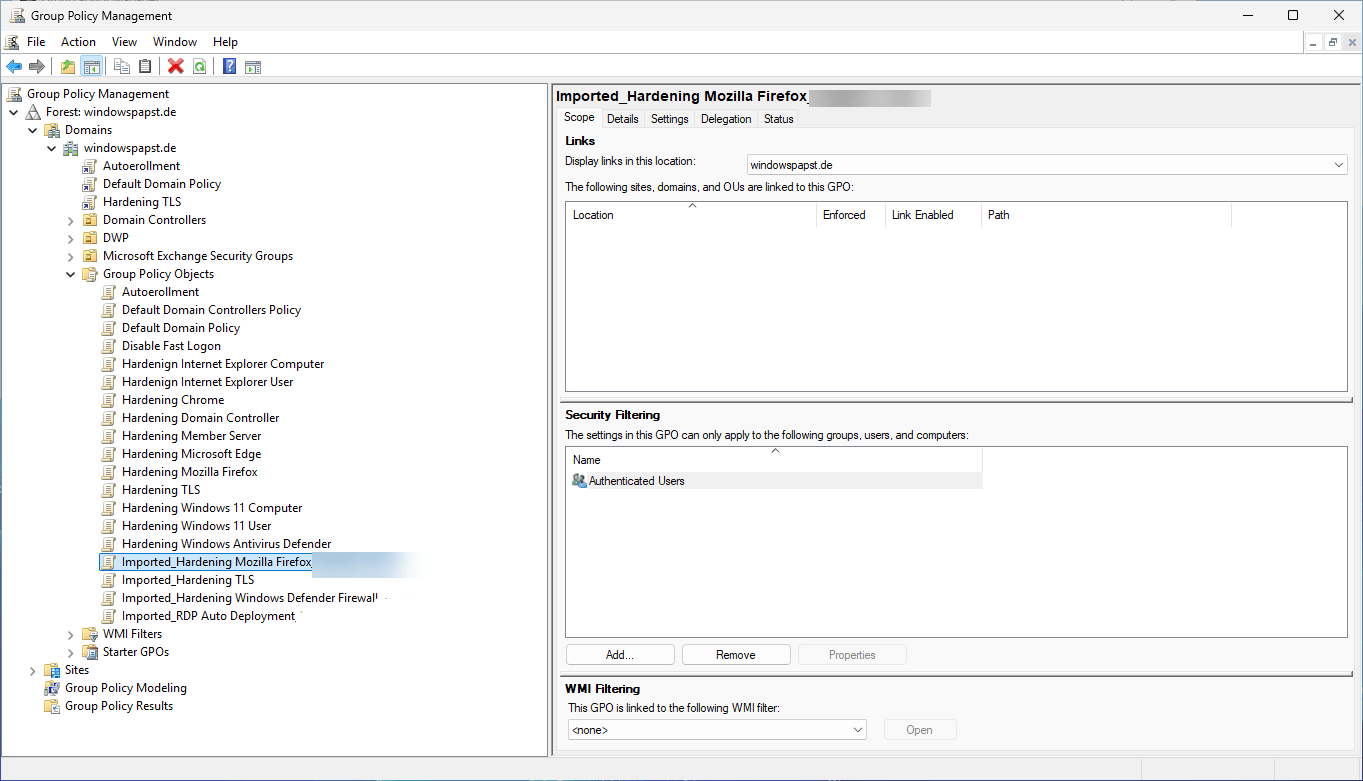This screenshot has height=781, width=1363.
Task: Open the Display links location dropdown
Action: (1339, 165)
